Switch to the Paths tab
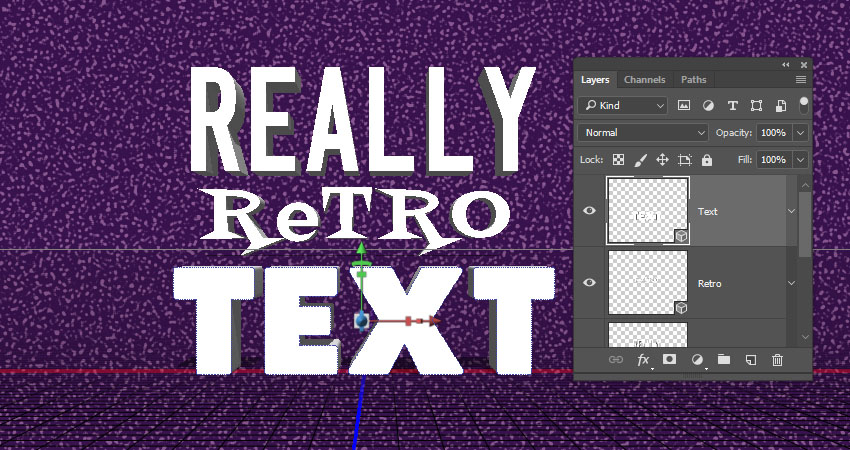 (x=693, y=79)
